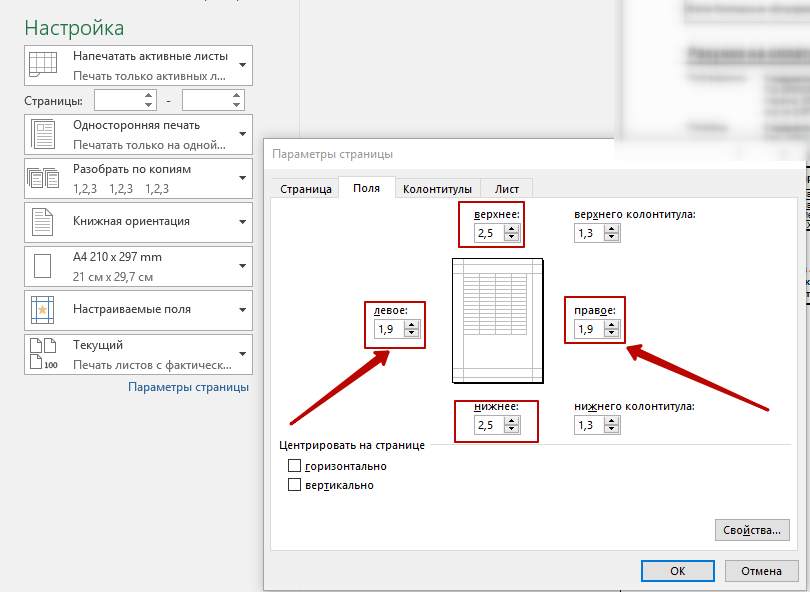This screenshot has width=810, height=592.
Task: Enable the горизонтально centering checkbox
Action: (294, 466)
